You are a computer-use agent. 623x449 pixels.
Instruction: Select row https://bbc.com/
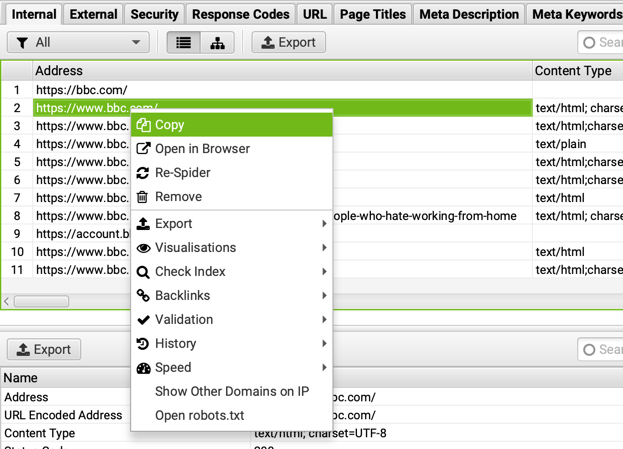(282, 90)
